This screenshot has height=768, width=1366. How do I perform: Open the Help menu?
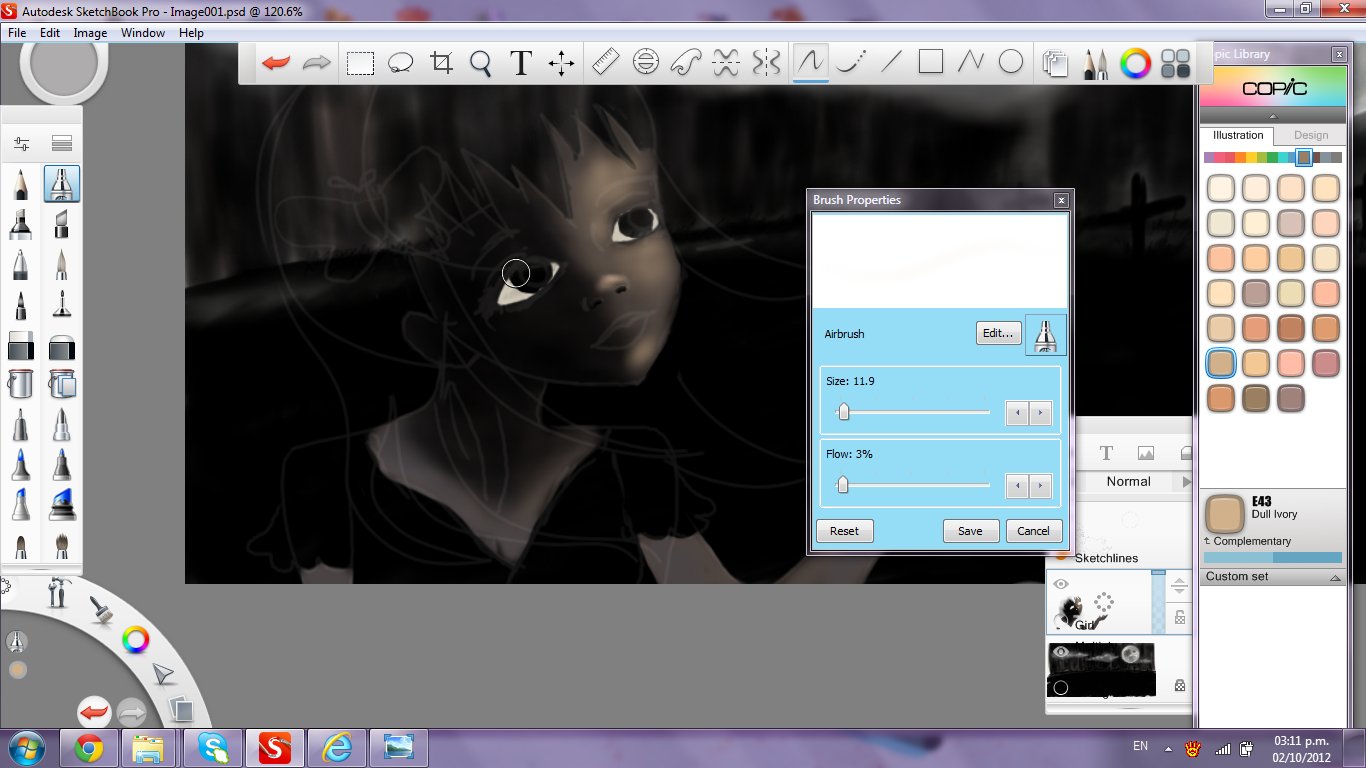coord(191,33)
